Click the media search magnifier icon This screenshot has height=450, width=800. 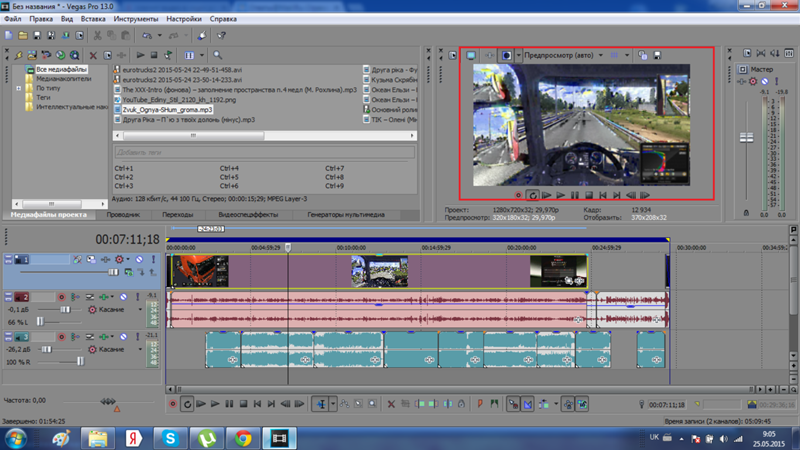[x=217, y=55]
